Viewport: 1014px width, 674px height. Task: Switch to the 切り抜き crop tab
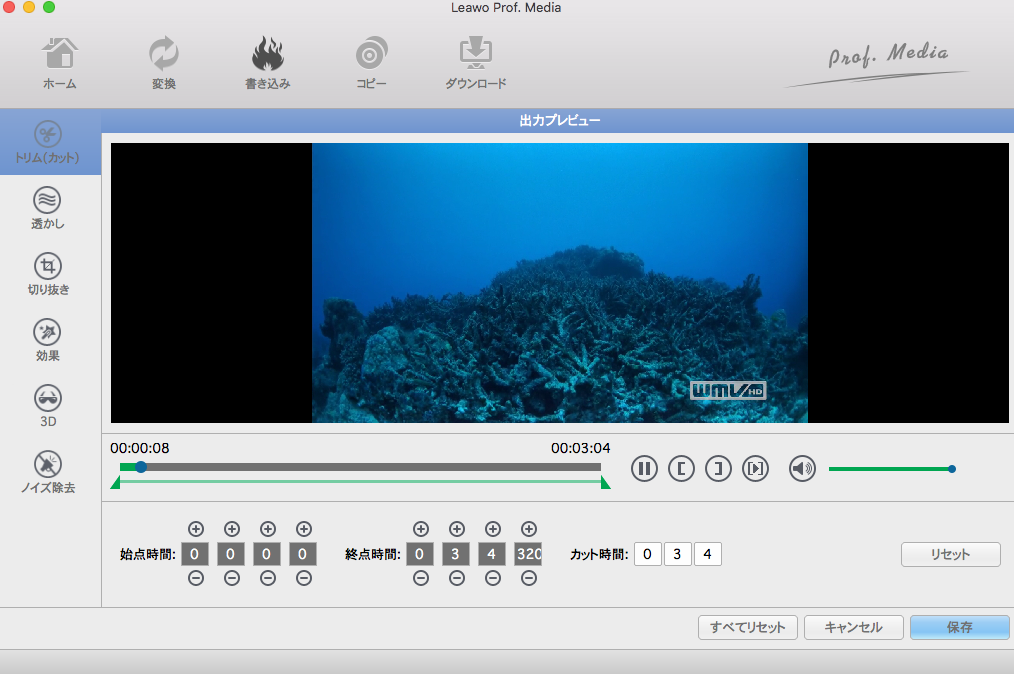[48, 274]
